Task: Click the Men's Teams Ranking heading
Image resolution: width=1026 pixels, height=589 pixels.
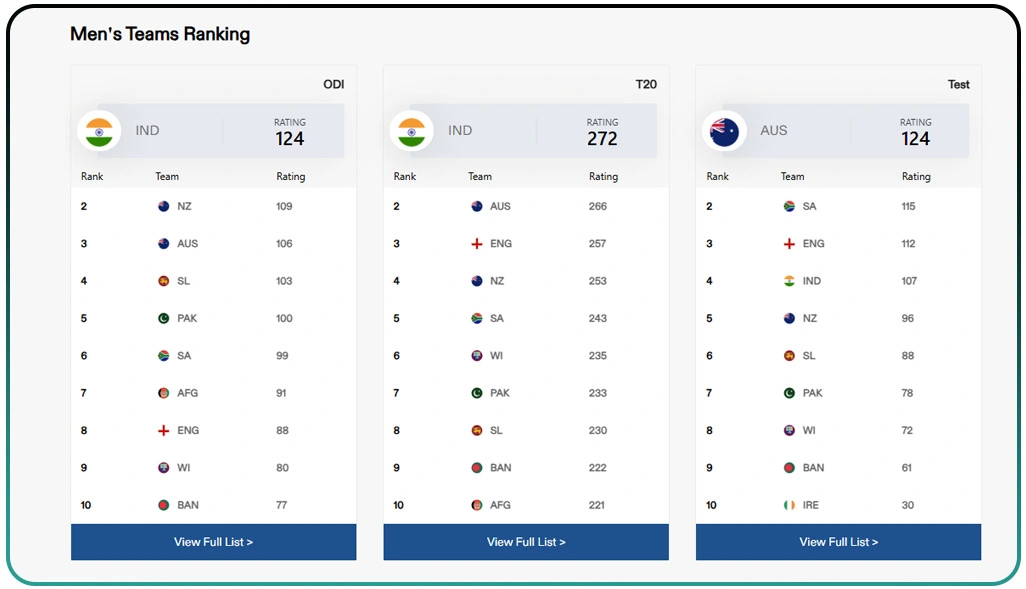Action: [x=160, y=34]
